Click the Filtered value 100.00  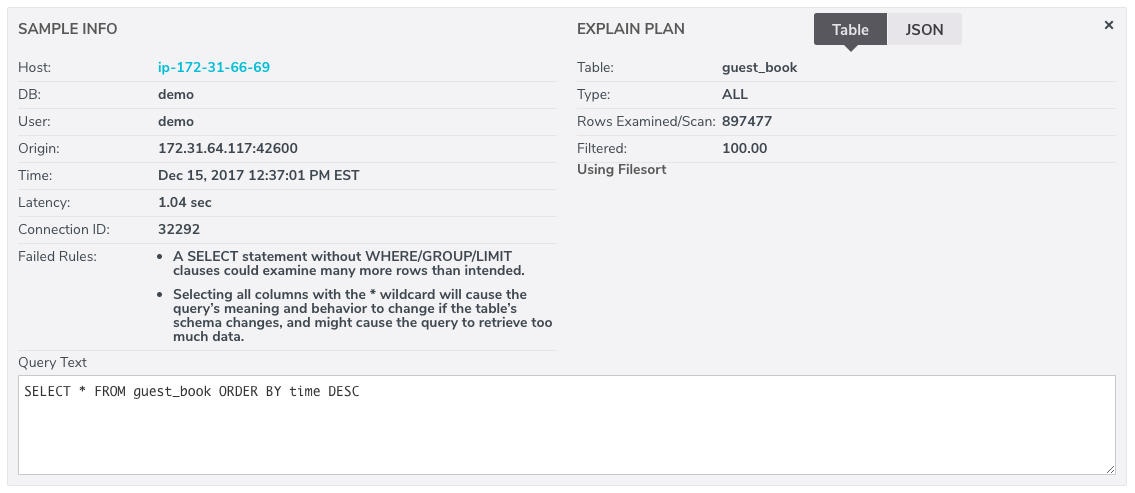point(745,148)
